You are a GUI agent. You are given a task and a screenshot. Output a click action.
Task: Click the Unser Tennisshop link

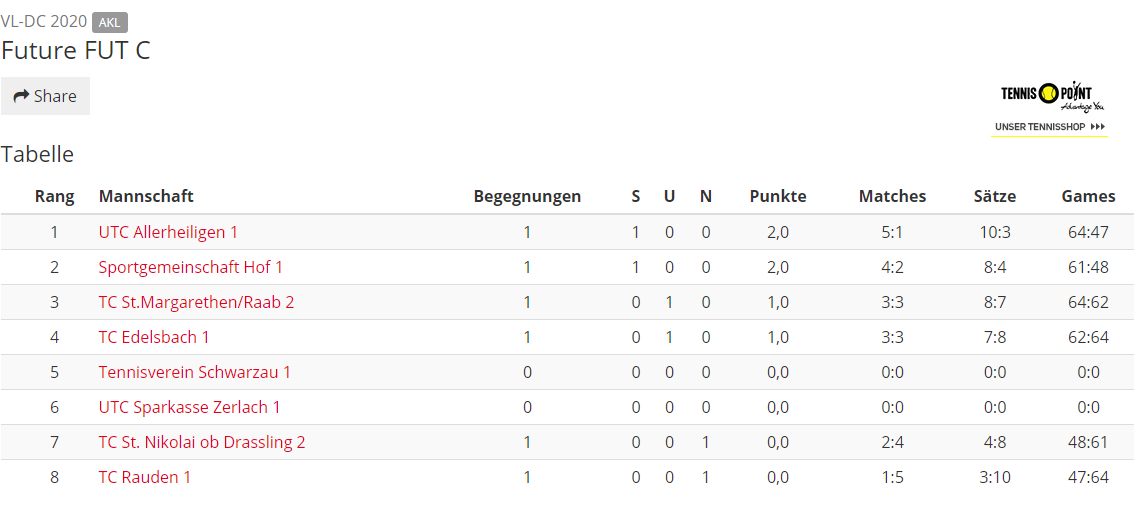point(1049,127)
